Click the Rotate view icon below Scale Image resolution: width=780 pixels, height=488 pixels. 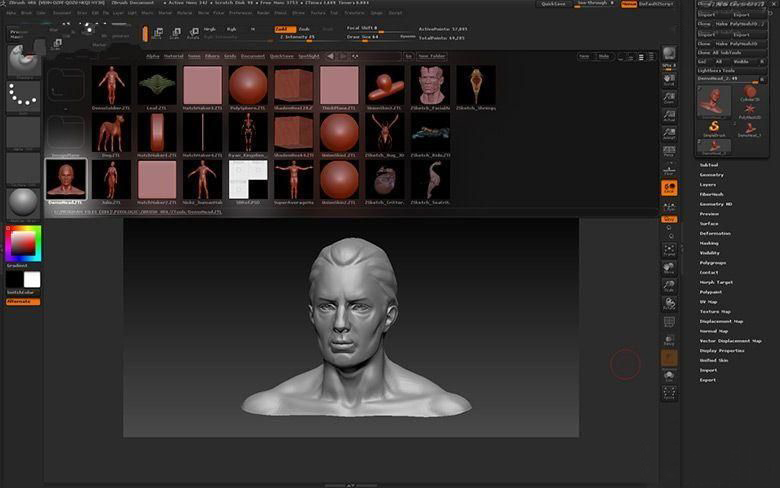coord(669,303)
